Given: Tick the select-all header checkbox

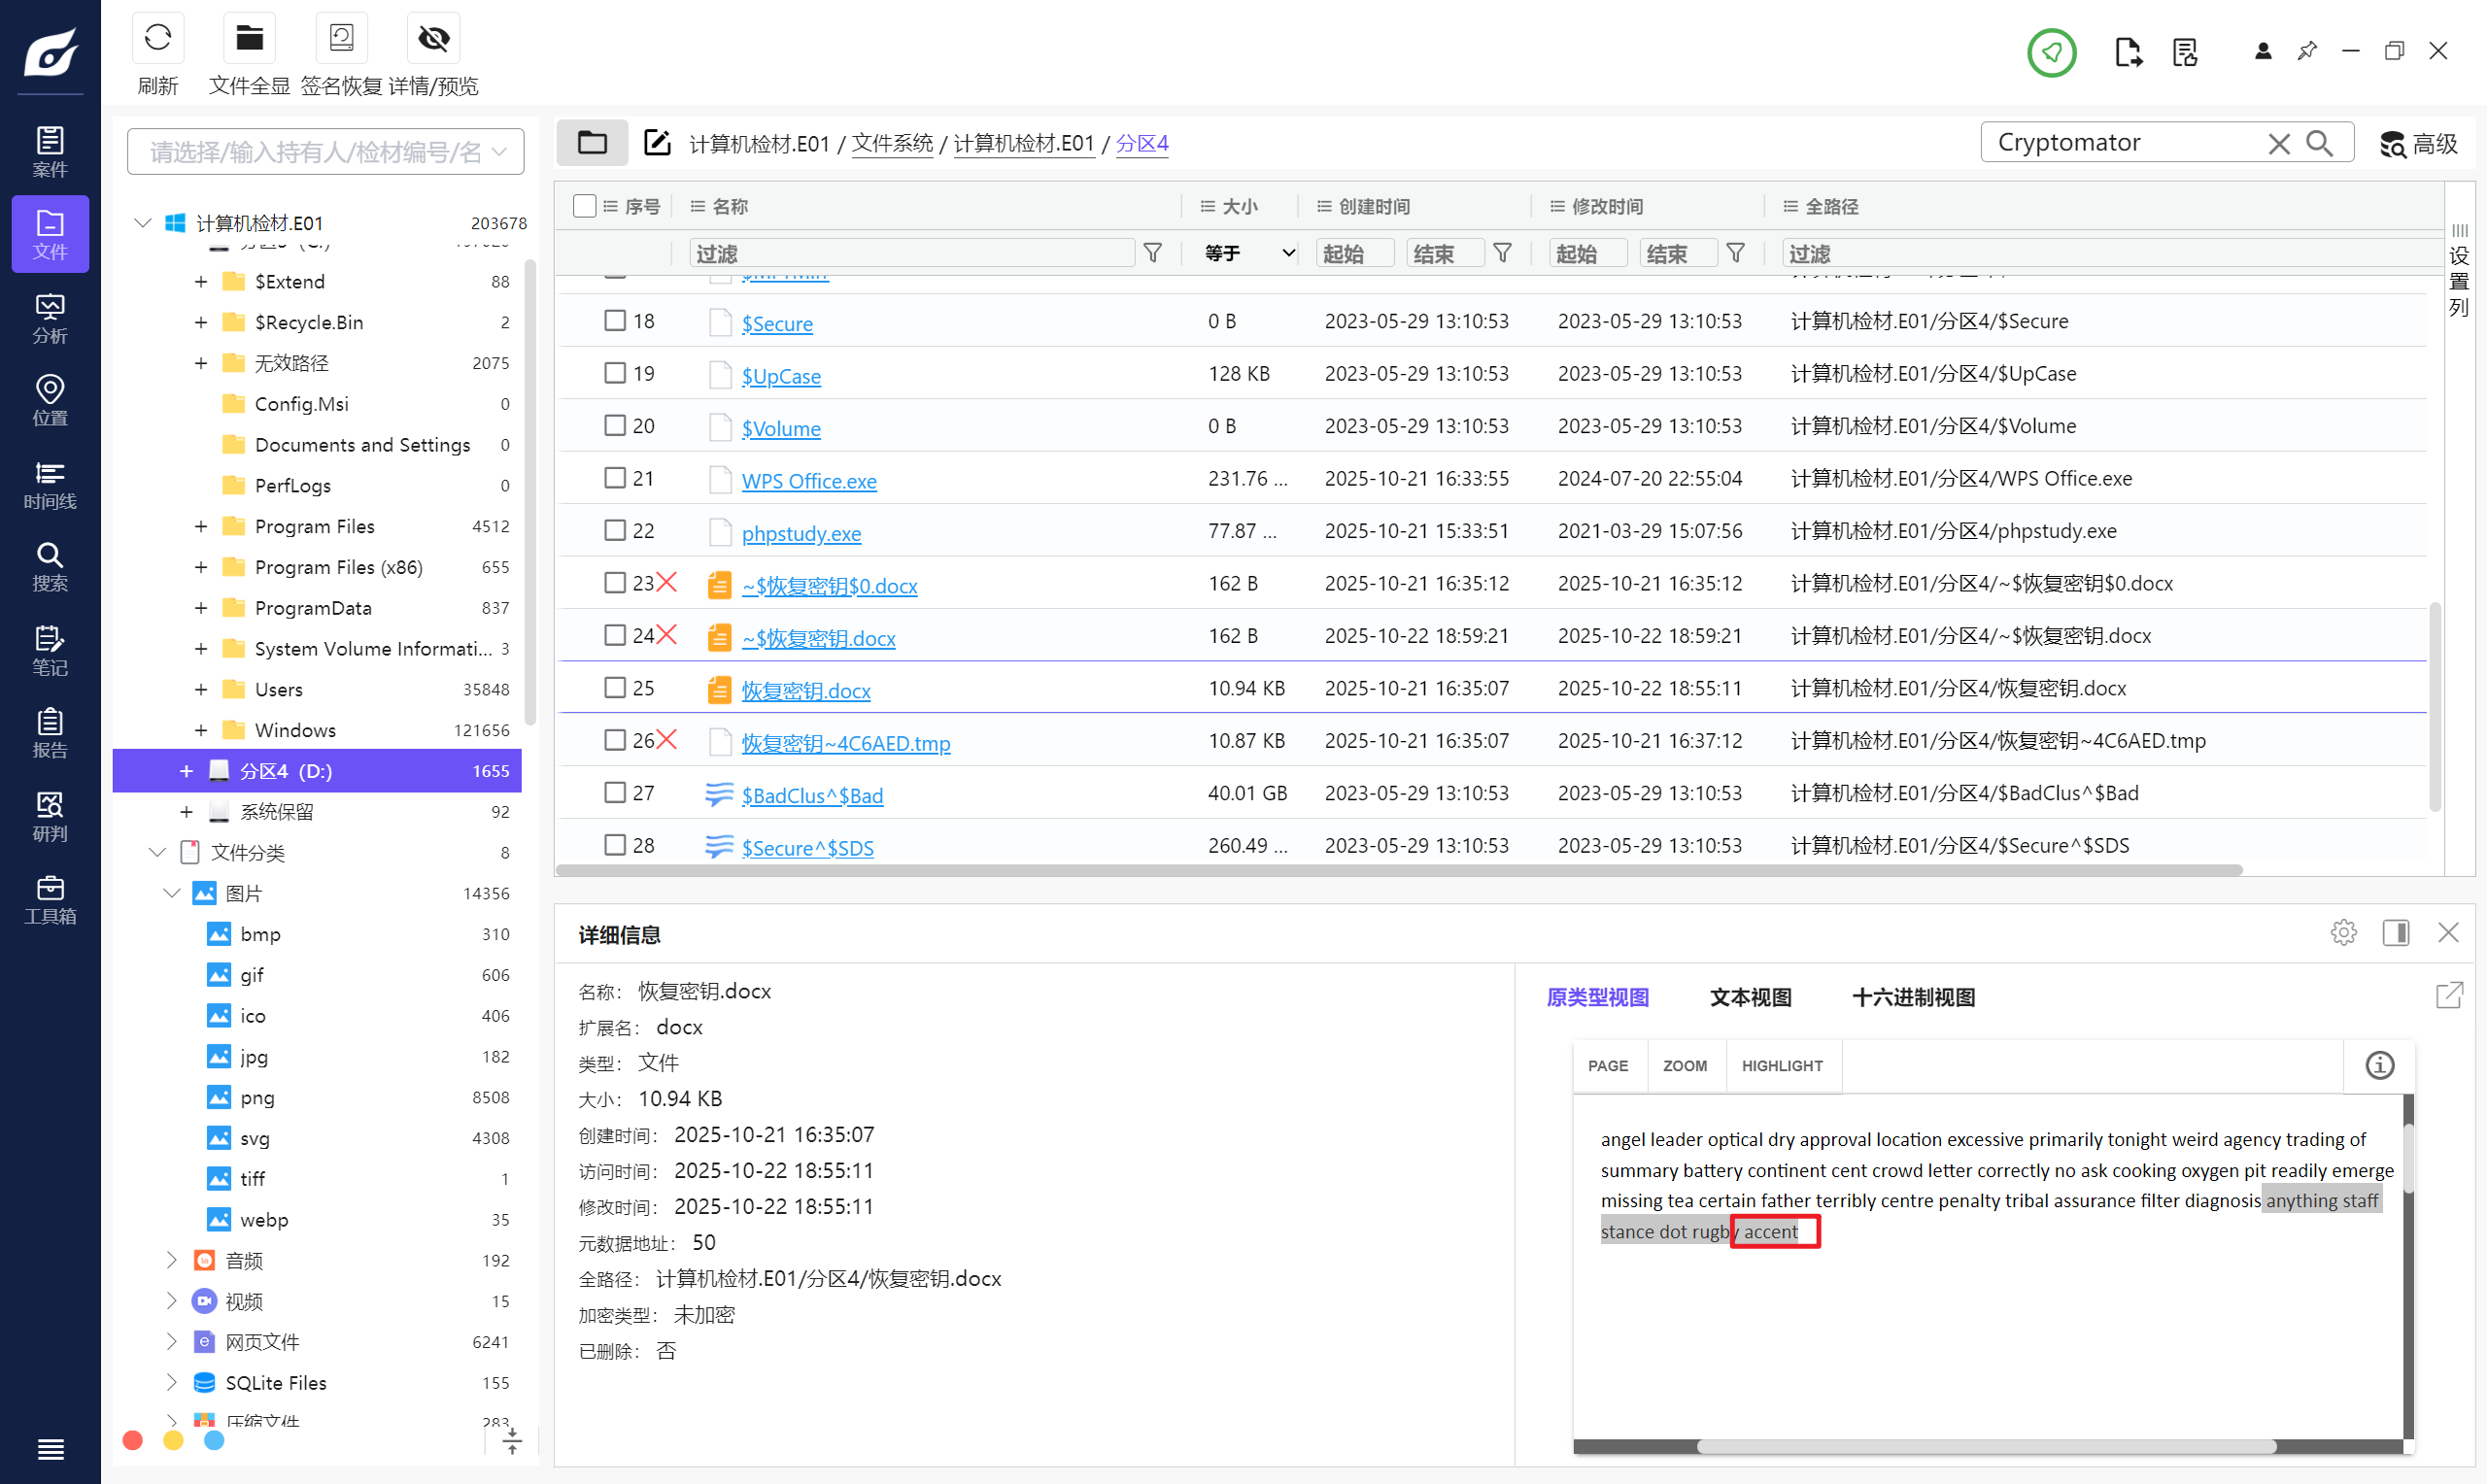Looking at the screenshot, I should 584,206.
